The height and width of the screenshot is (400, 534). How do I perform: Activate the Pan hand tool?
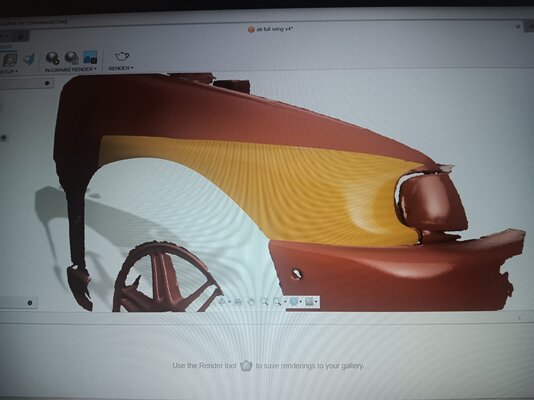coord(251,302)
